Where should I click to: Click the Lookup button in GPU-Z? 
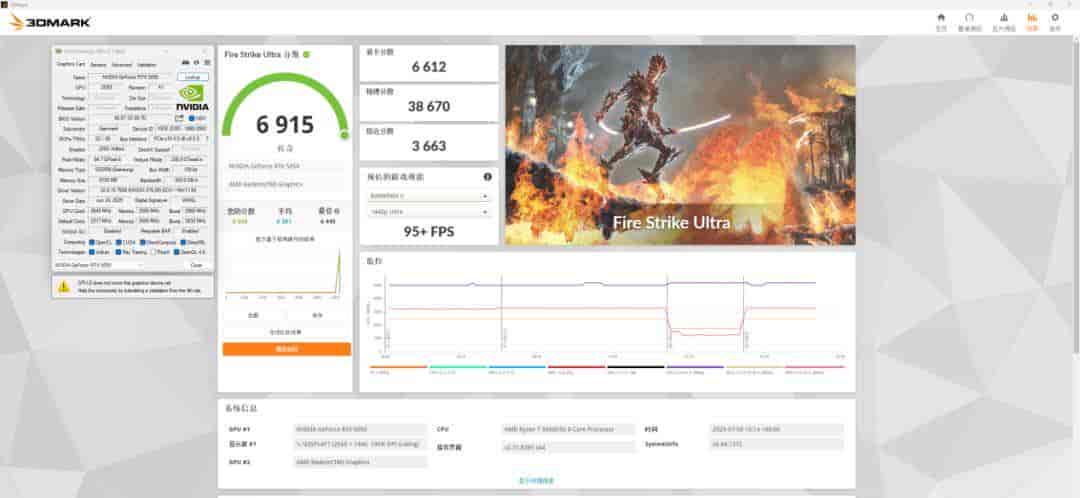pyautogui.click(x=192, y=76)
